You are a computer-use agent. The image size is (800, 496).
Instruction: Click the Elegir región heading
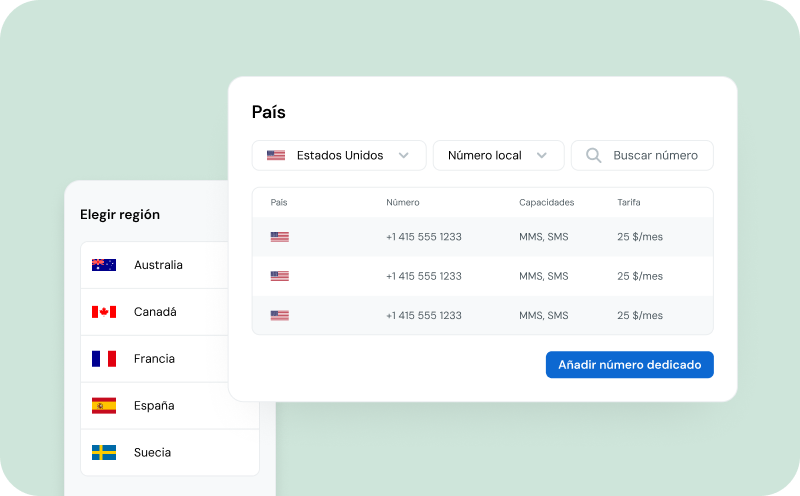click(120, 214)
